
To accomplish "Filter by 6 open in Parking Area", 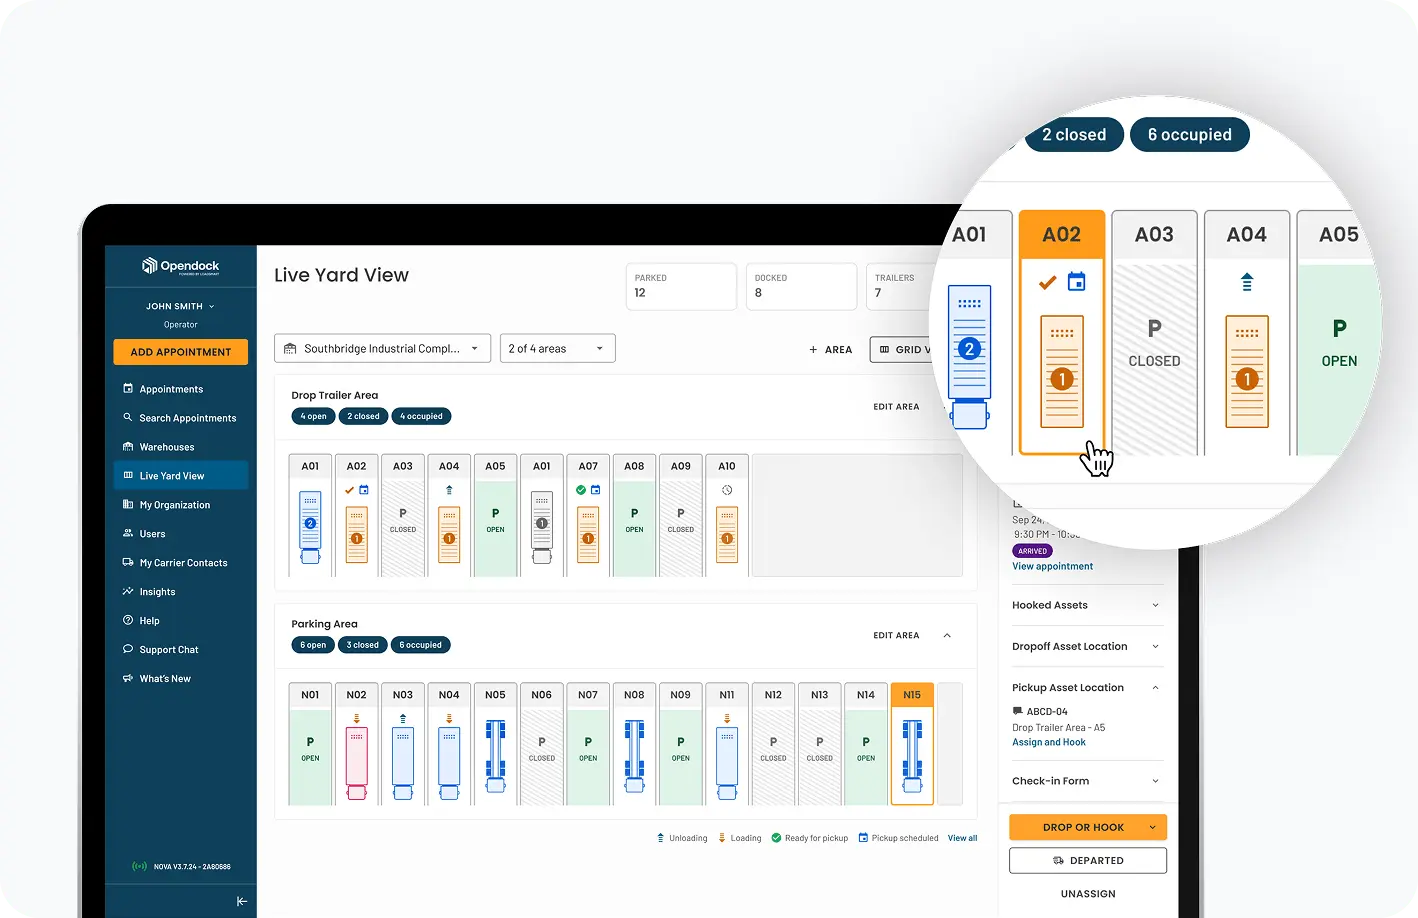I will (x=313, y=645).
